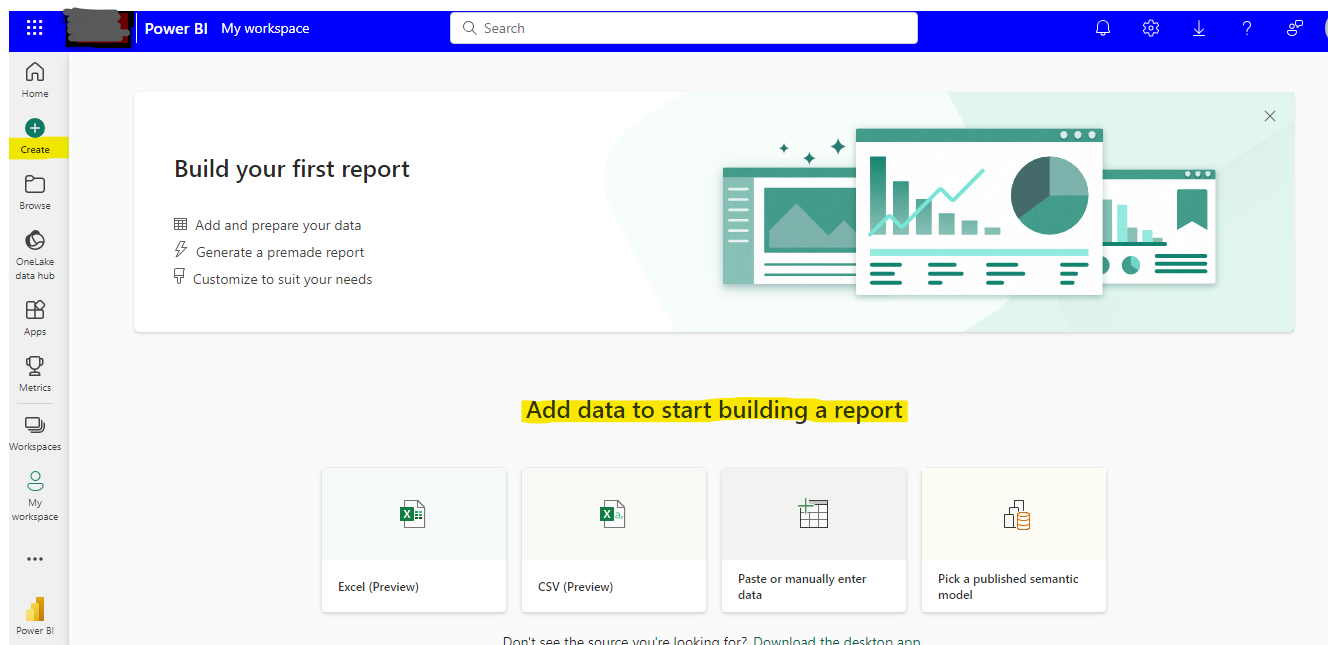The height and width of the screenshot is (645, 1328).
Task: Go to Home in left navigation
Action: [35, 80]
